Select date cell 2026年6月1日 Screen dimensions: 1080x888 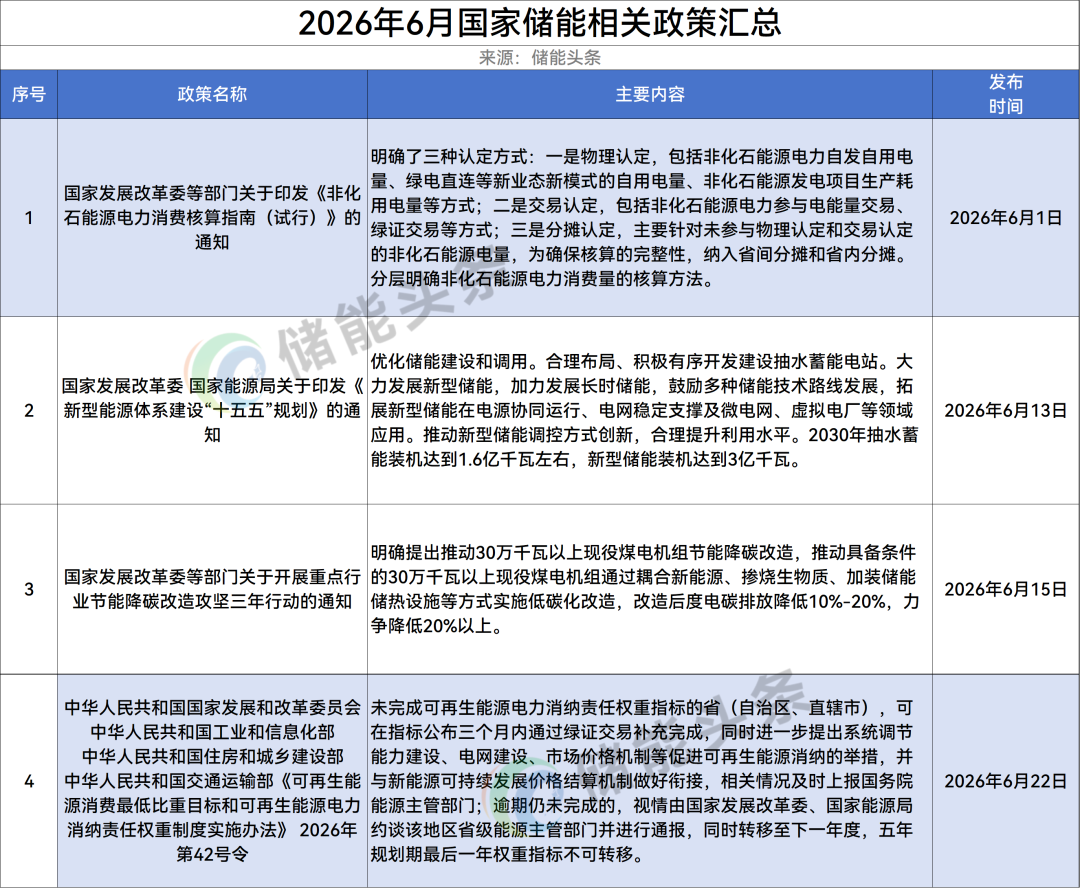tap(1006, 218)
